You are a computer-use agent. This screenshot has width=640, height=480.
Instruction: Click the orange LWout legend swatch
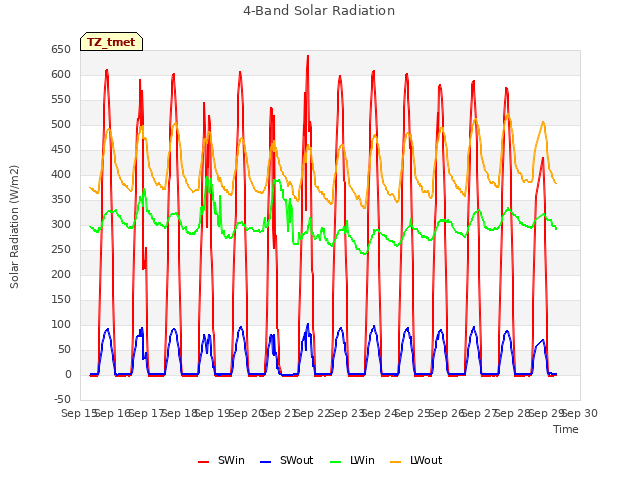pyautogui.click(x=396, y=462)
